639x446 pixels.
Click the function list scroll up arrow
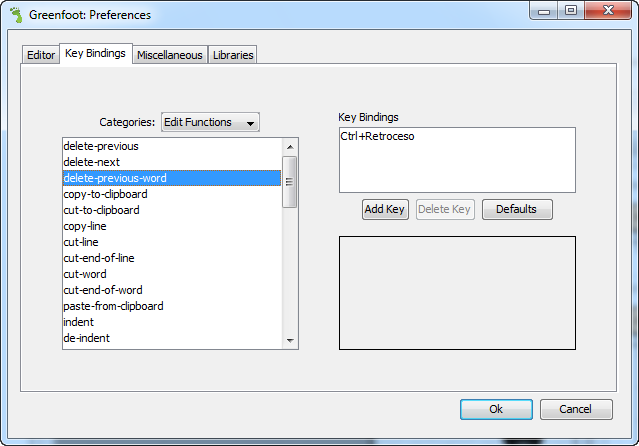pos(290,147)
